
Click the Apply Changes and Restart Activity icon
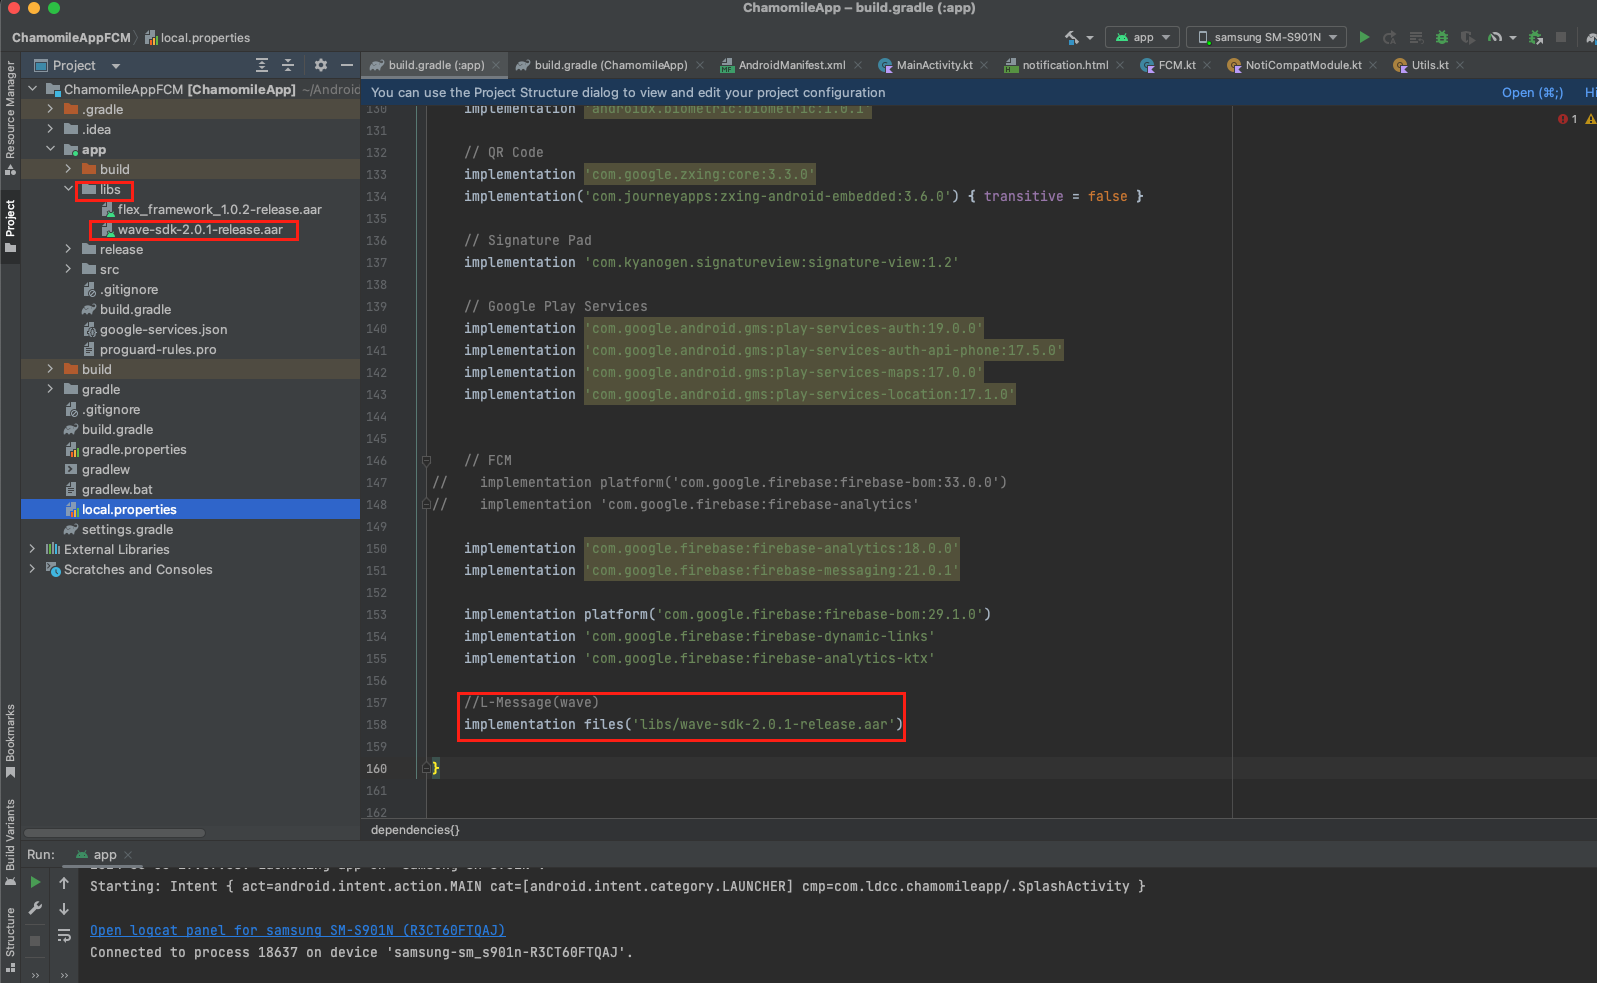click(1390, 37)
